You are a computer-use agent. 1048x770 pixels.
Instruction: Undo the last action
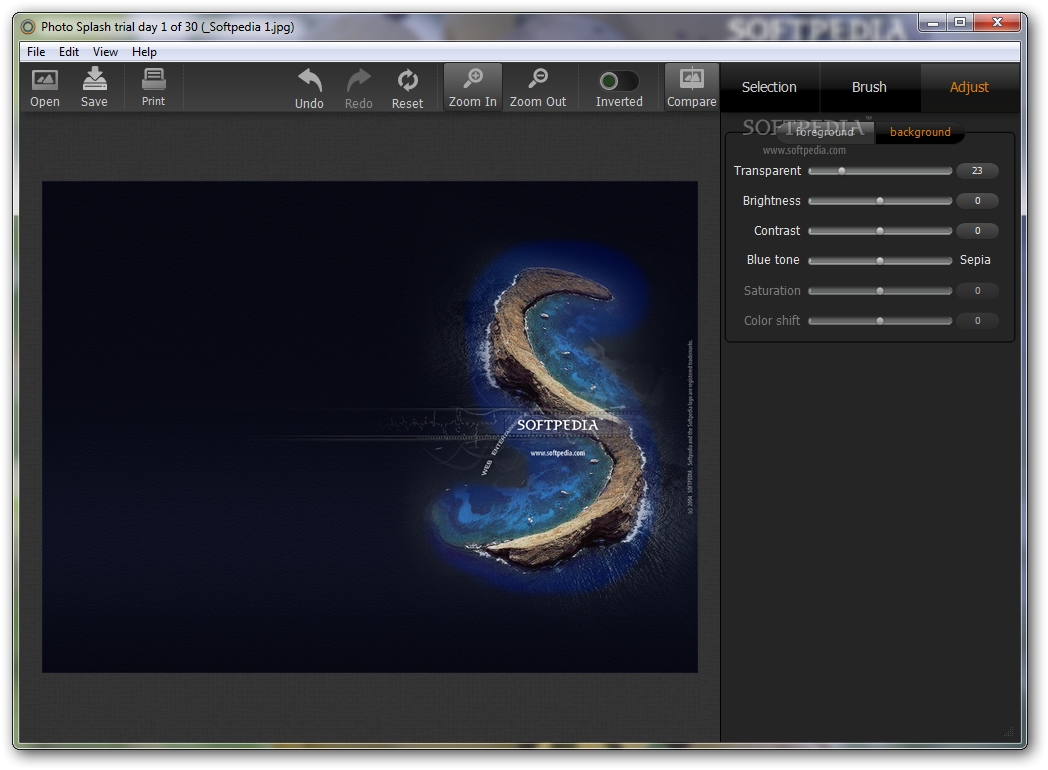click(309, 88)
